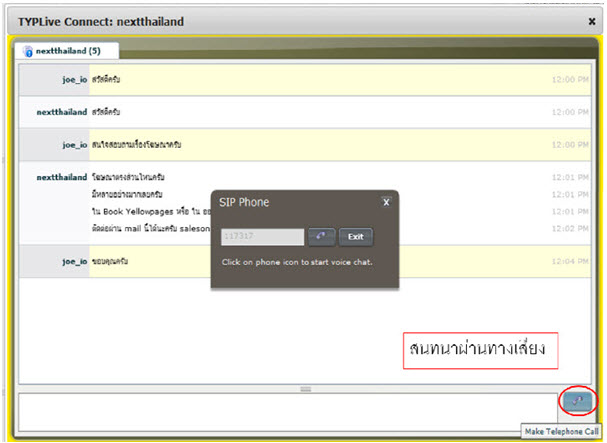Click the Make Telephone Call phone icon

pos(577,401)
